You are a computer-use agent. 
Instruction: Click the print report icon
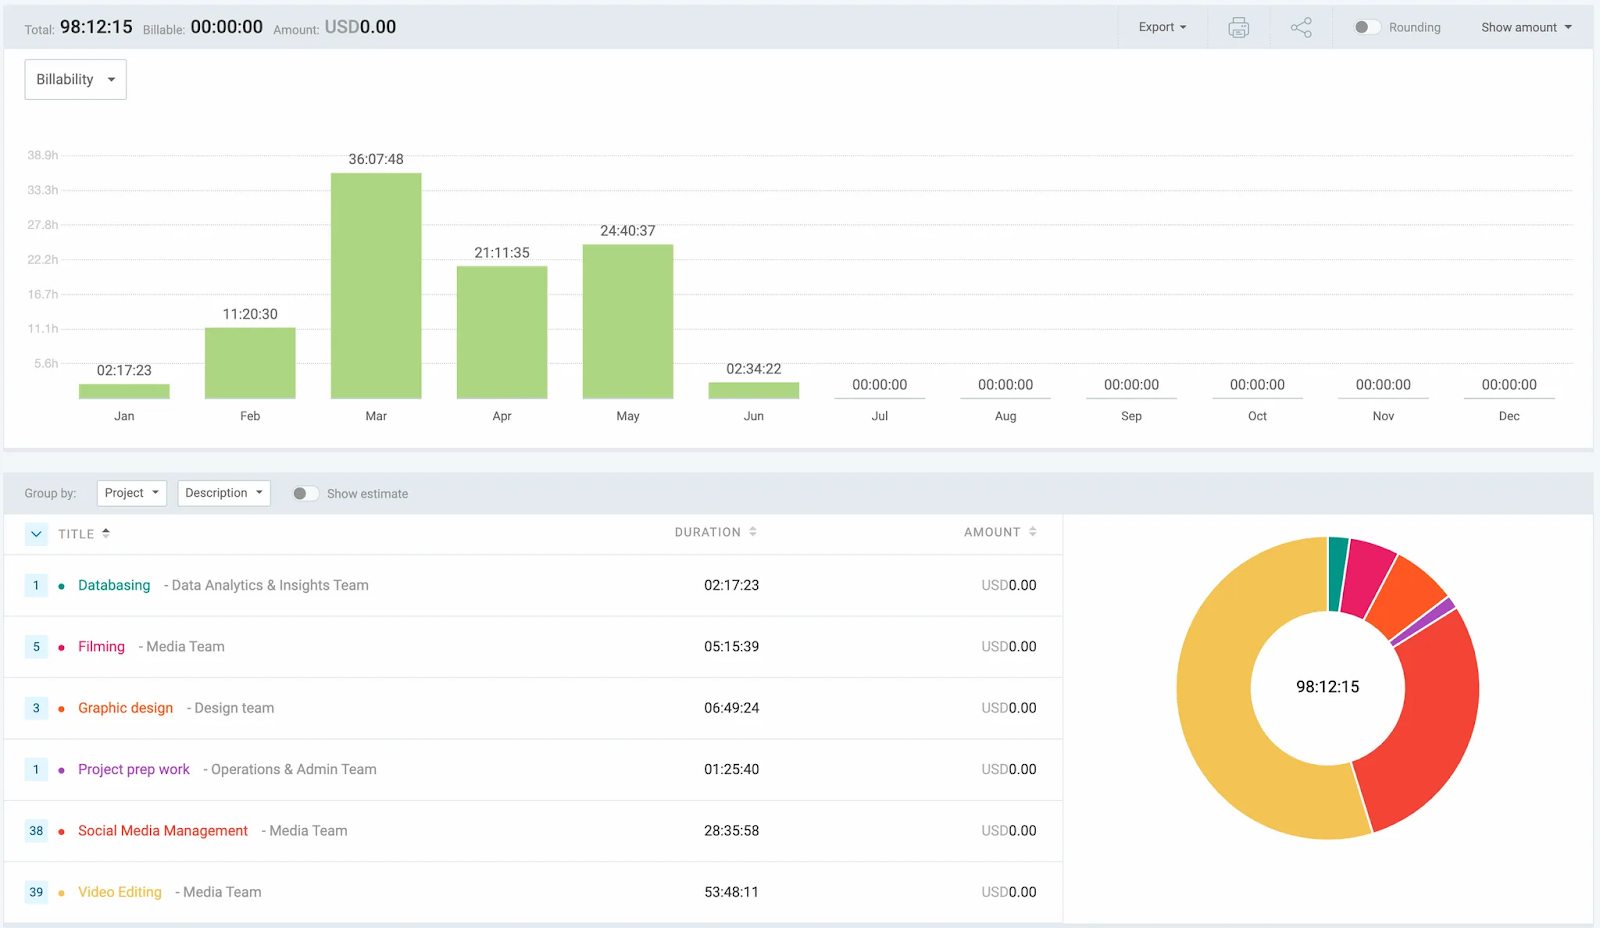click(x=1238, y=28)
